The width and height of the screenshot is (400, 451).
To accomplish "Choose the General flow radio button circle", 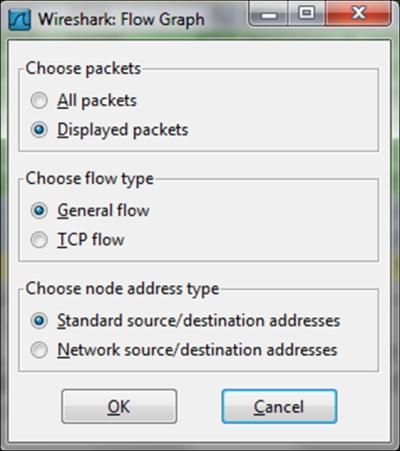I will (39, 210).
